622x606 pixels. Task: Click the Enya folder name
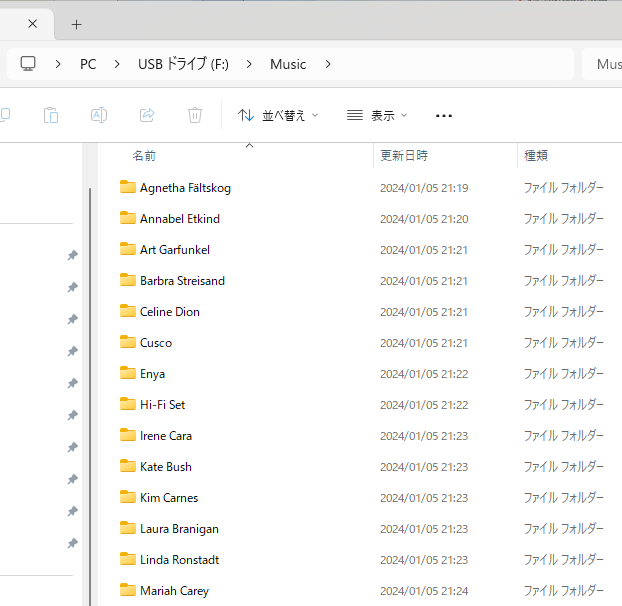pos(152,374)
